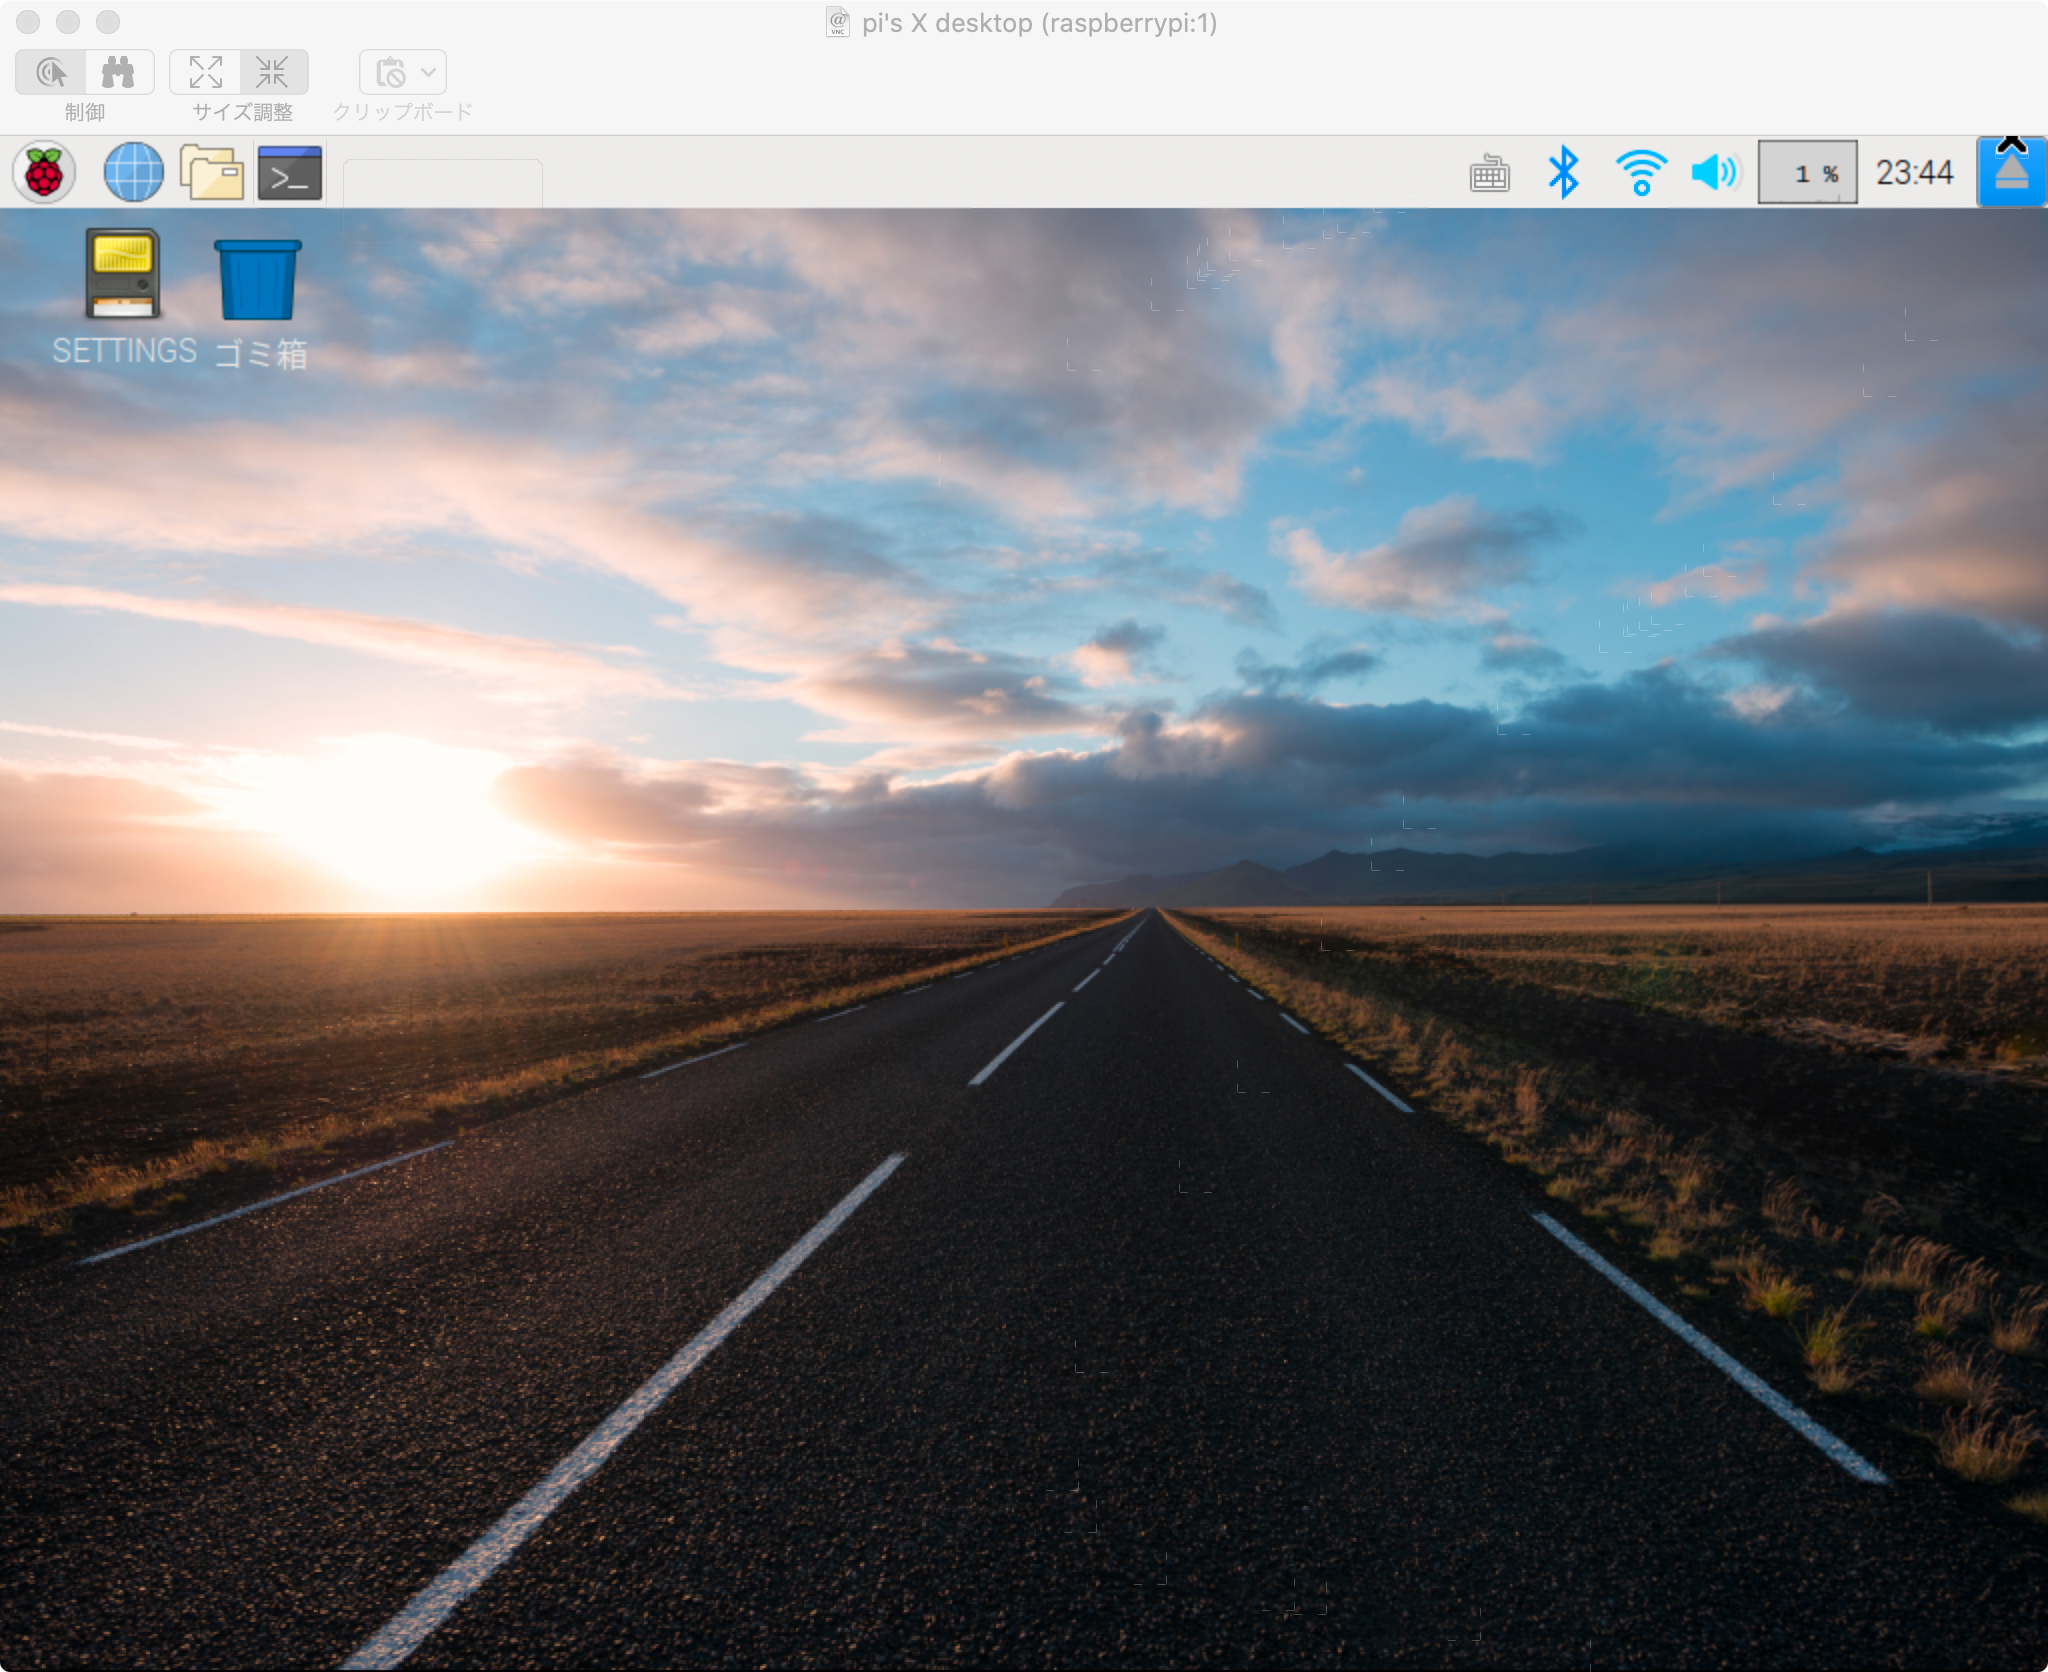
Task: Open the Raspberry Pi main menu
Action: coord(44,172)
